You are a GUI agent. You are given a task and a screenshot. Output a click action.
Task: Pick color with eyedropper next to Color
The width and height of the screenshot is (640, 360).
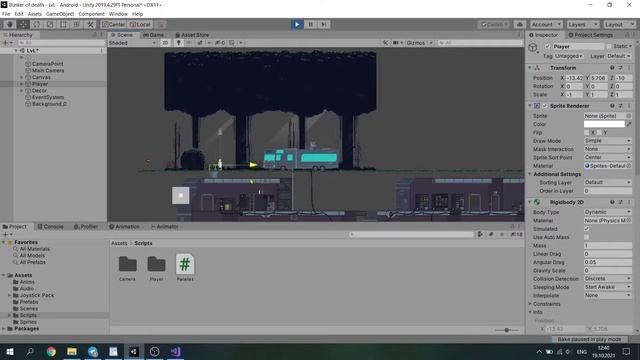pos(629,124)
